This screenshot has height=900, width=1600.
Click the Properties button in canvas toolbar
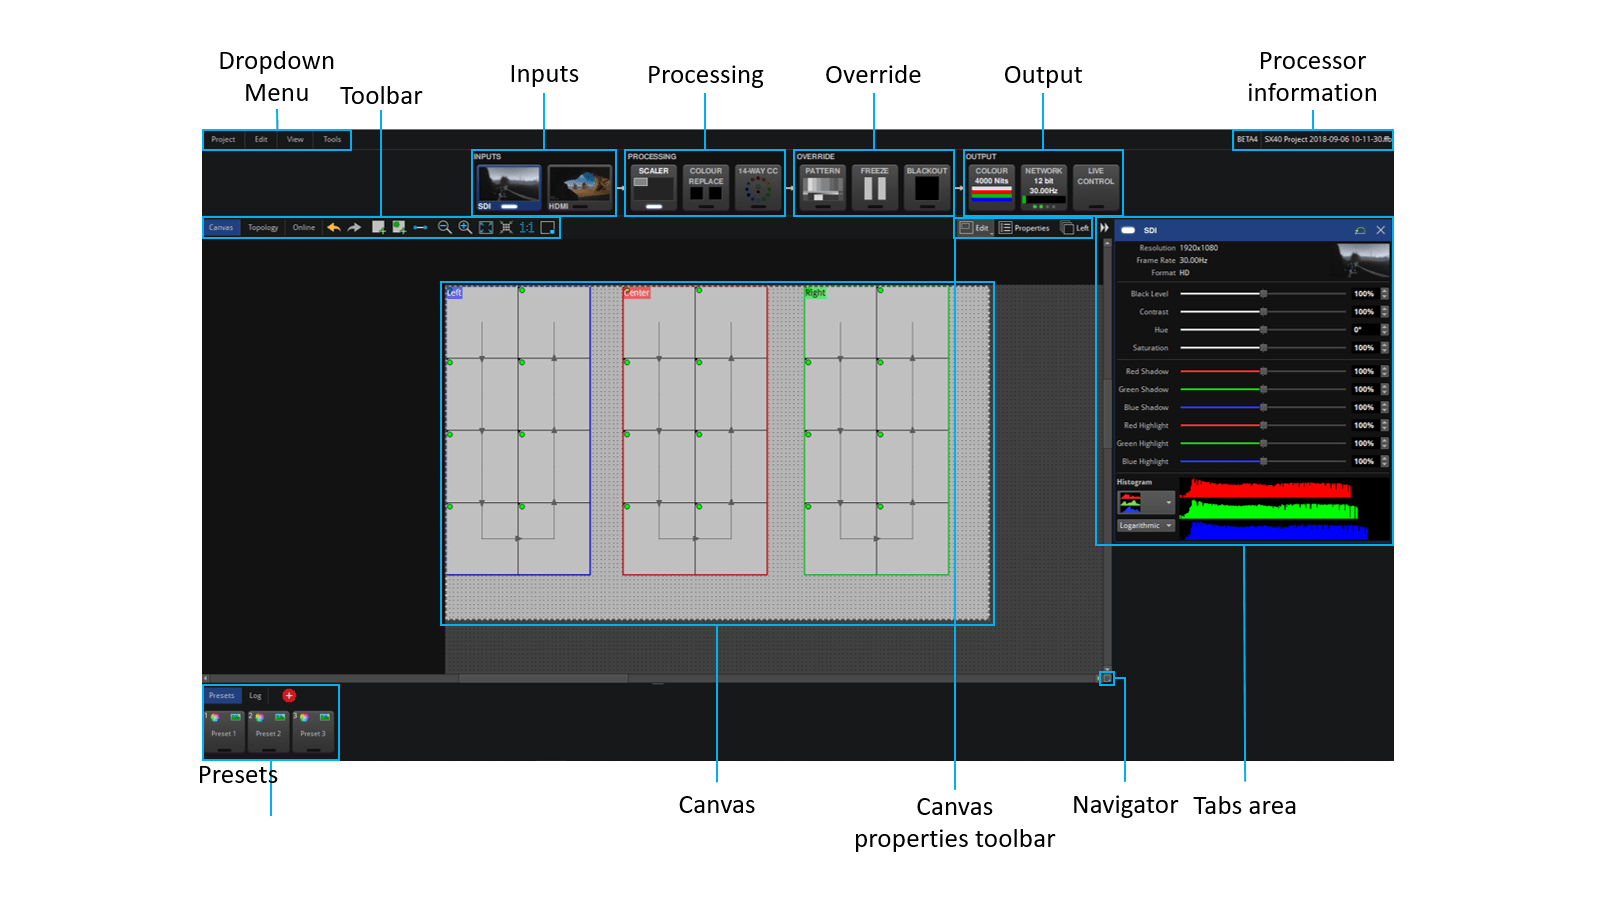tap(1025, 228)
